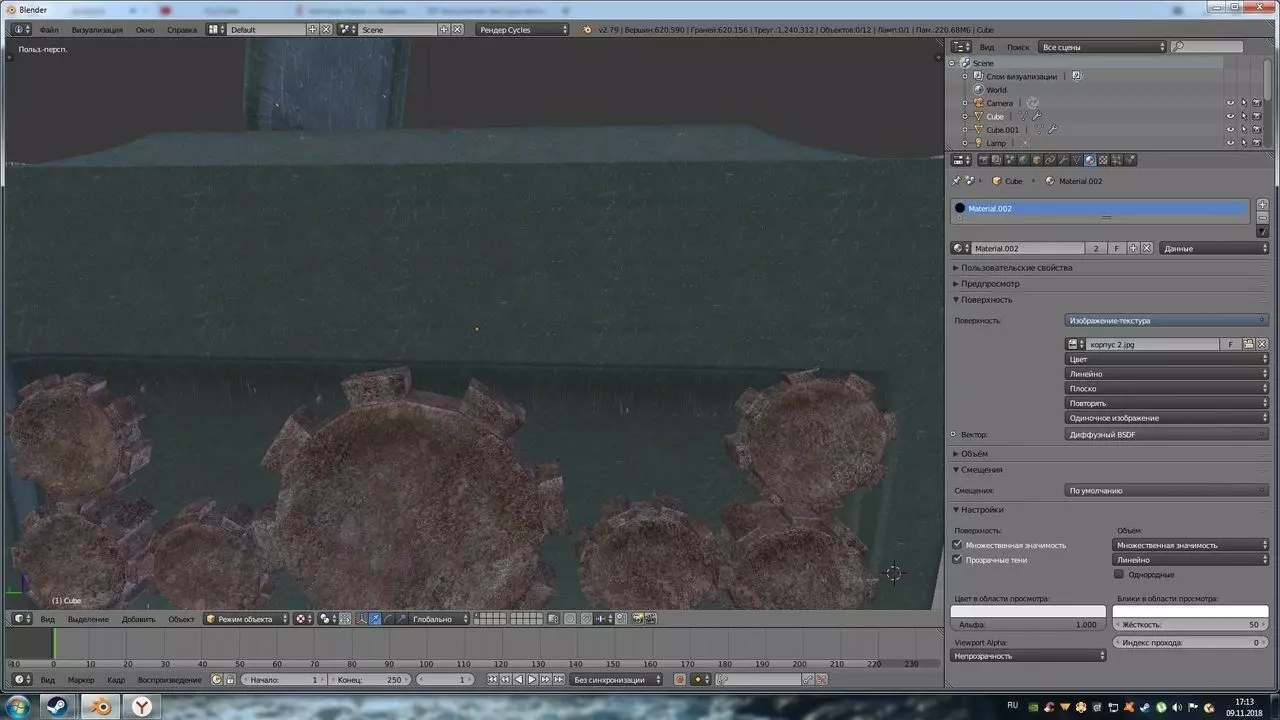Open viewport shading mode selector

click(301, 619)
